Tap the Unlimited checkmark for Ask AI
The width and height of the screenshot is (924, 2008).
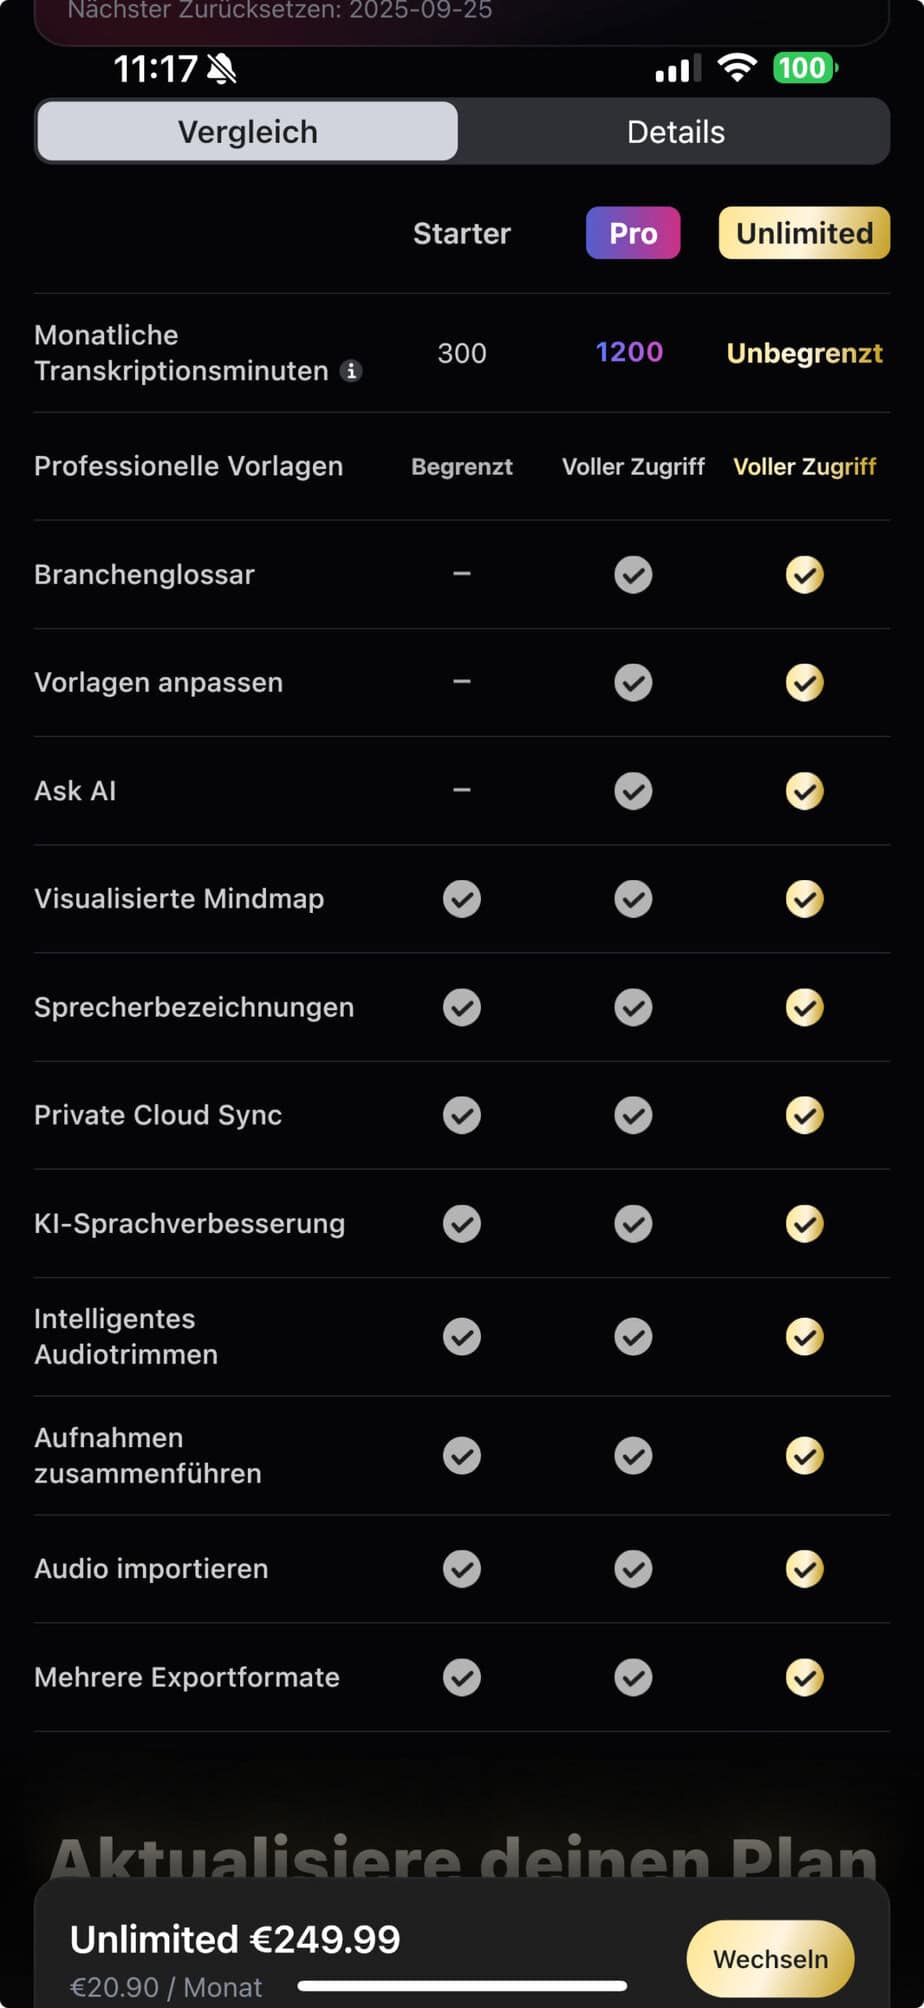click(804, 791)
